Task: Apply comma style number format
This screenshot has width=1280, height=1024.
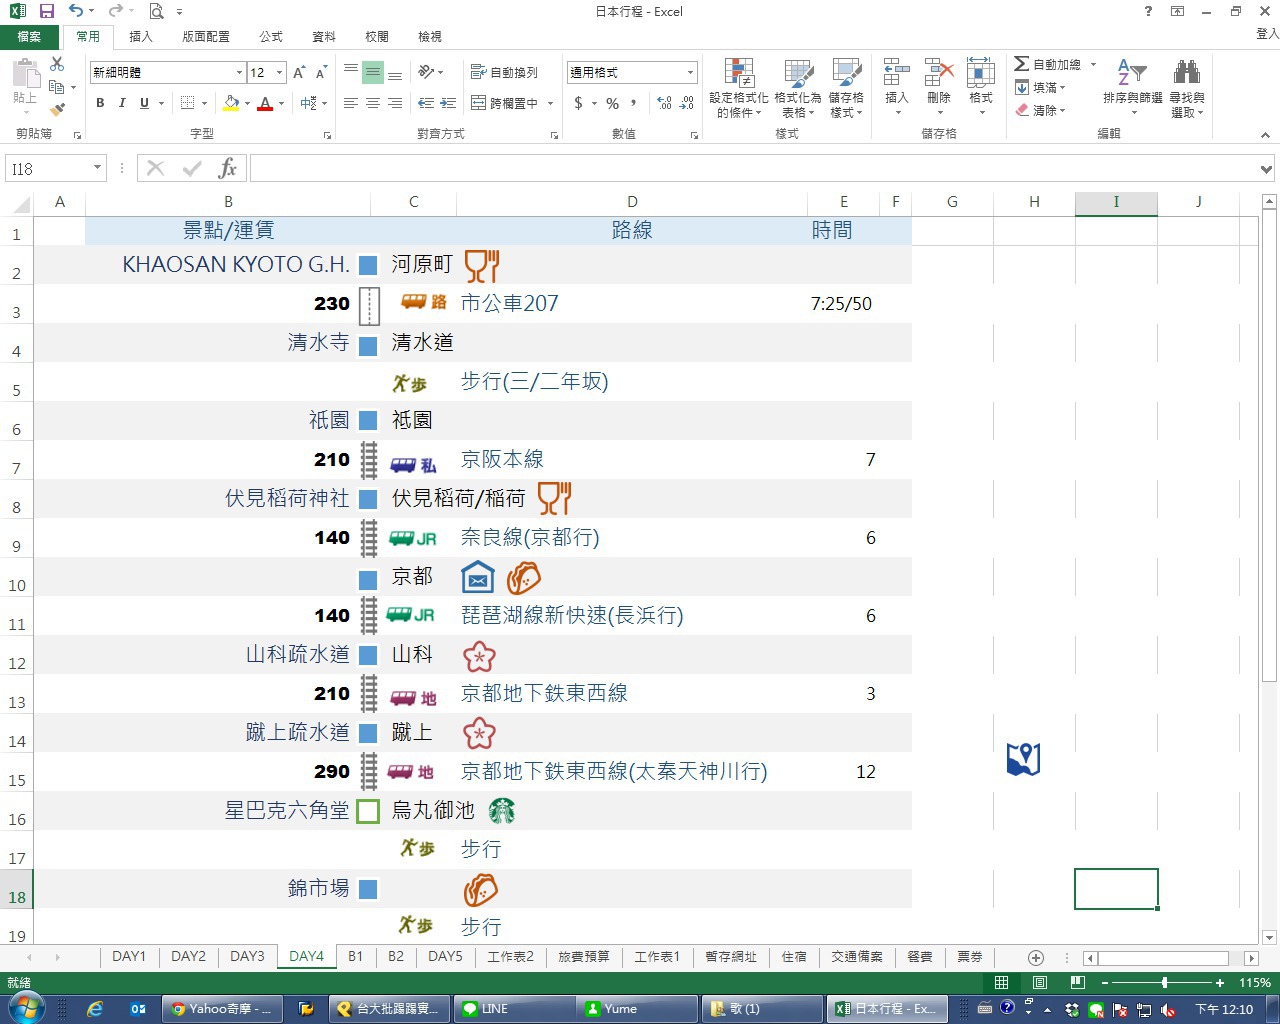Action: (634, 103)
